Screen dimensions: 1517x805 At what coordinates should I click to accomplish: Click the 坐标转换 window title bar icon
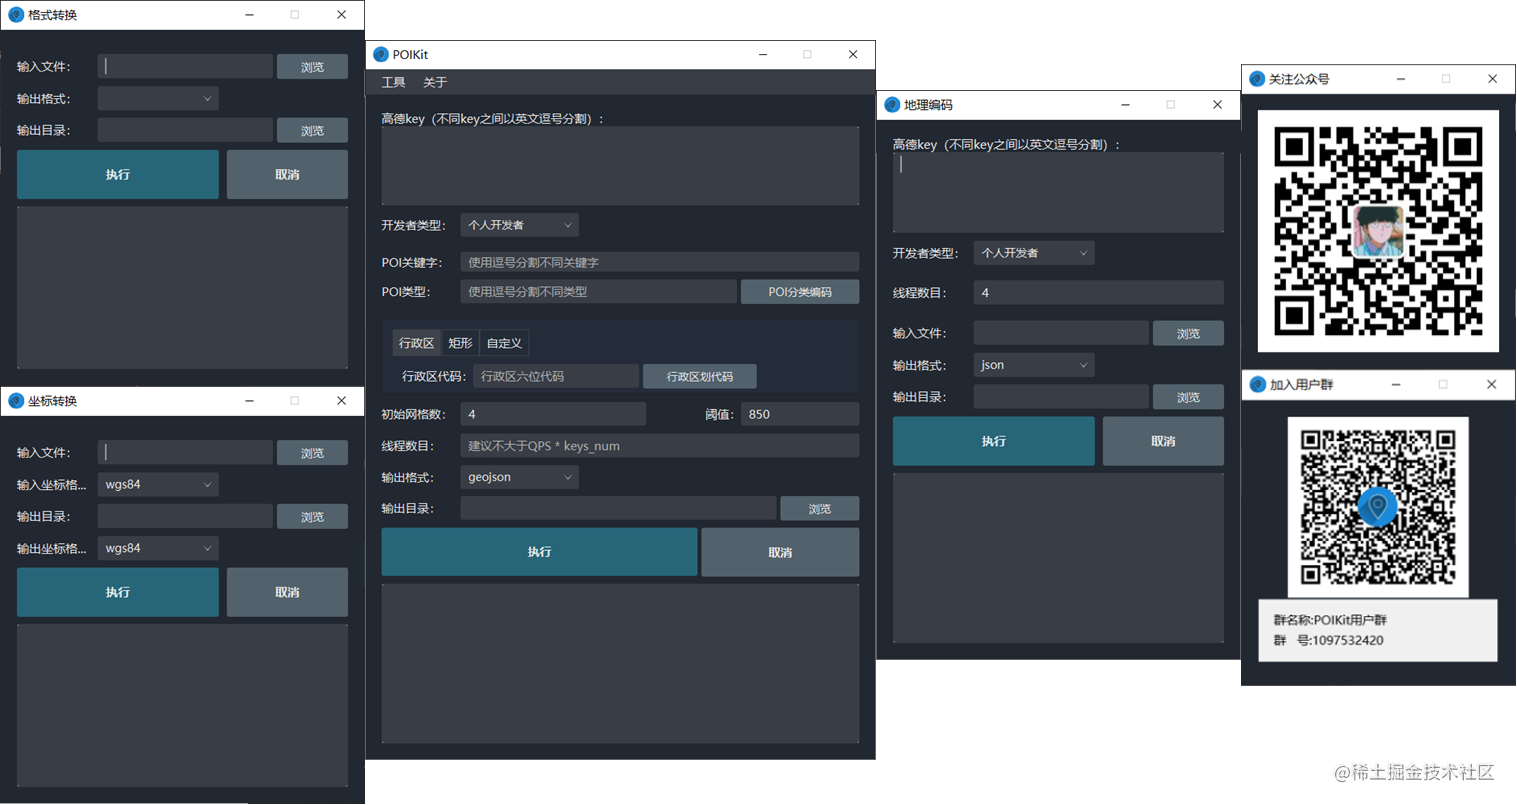pyautogui.click(x=14, y=400)
